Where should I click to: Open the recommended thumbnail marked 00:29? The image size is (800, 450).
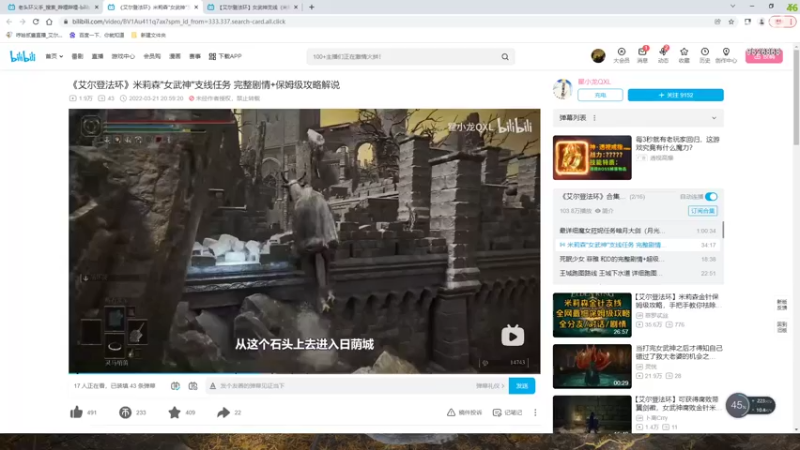click(592, 366)
